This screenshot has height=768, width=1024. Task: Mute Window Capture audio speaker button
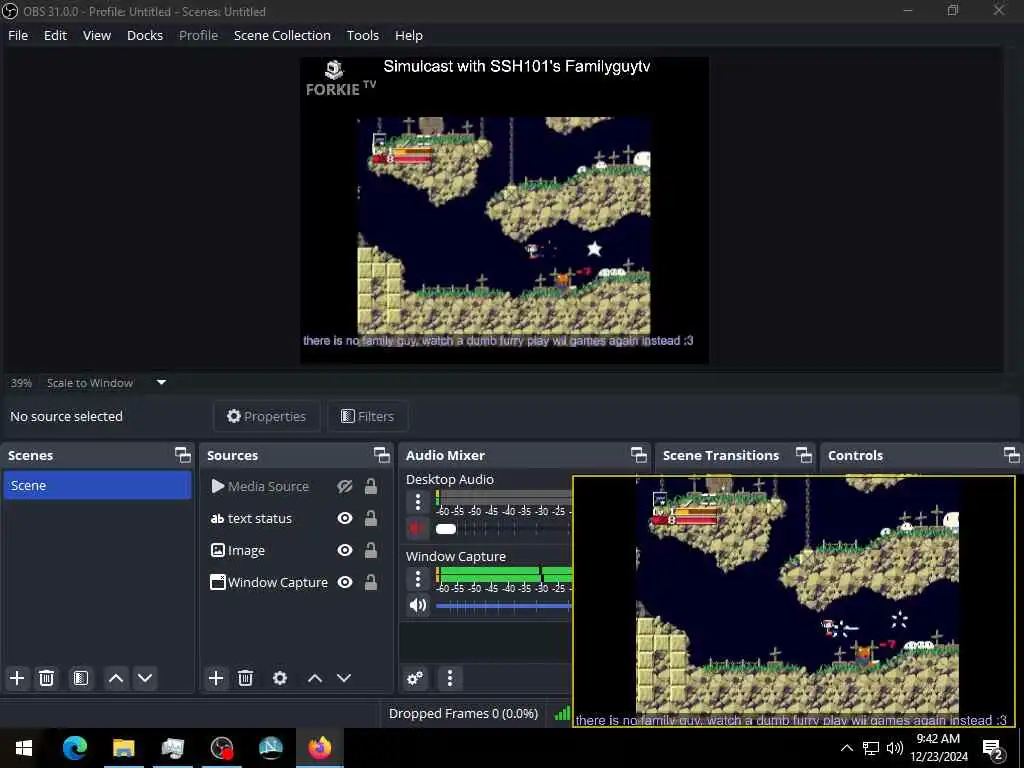(417, 605)
